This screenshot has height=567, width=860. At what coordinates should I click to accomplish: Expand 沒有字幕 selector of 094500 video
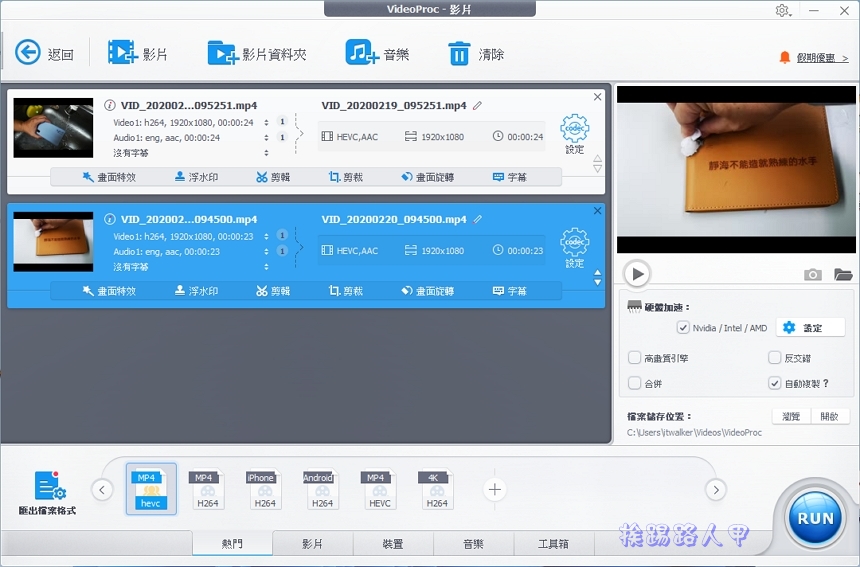(267, 267)
